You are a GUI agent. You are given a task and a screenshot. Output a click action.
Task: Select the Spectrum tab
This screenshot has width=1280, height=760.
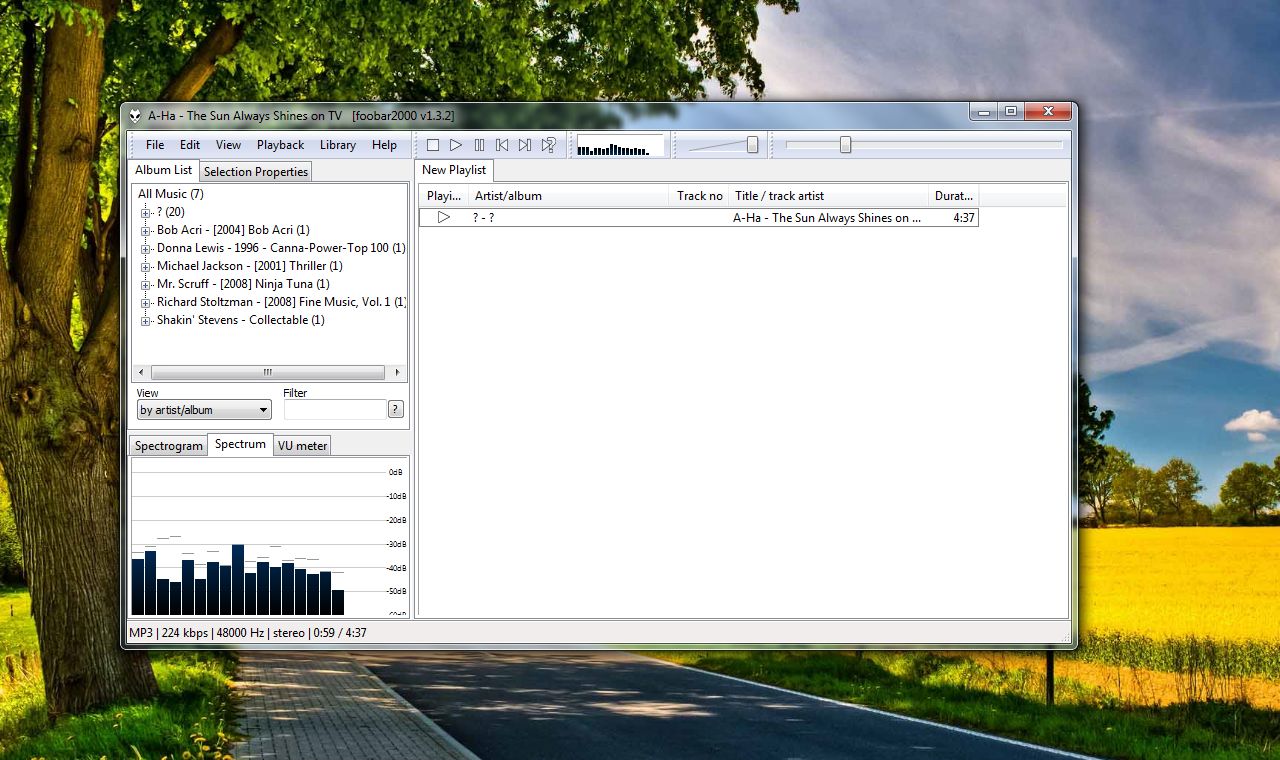240,444
